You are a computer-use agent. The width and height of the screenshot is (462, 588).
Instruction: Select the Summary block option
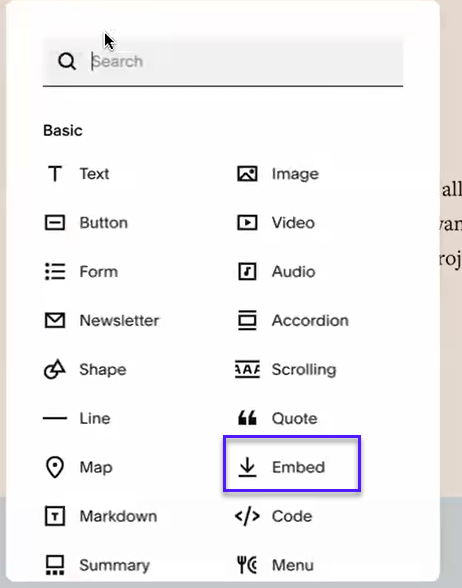coord(98,565)
